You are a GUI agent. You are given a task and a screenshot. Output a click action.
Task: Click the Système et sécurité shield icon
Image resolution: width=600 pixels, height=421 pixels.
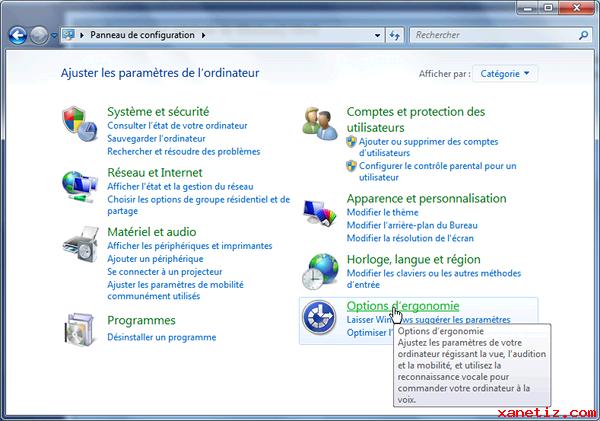(x=80, y=124)
